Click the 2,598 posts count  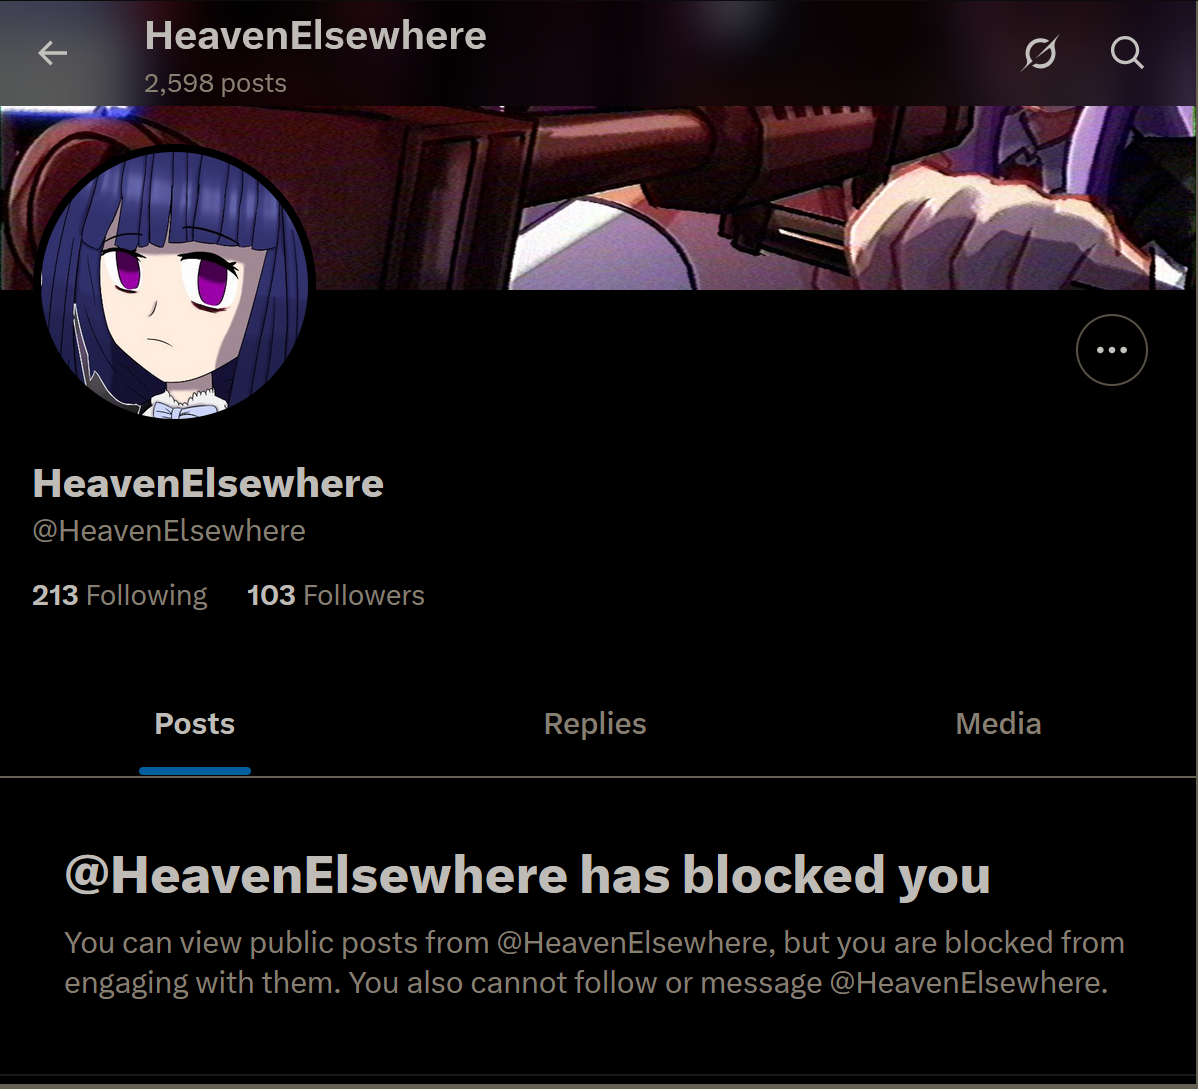tap(215, 83)
